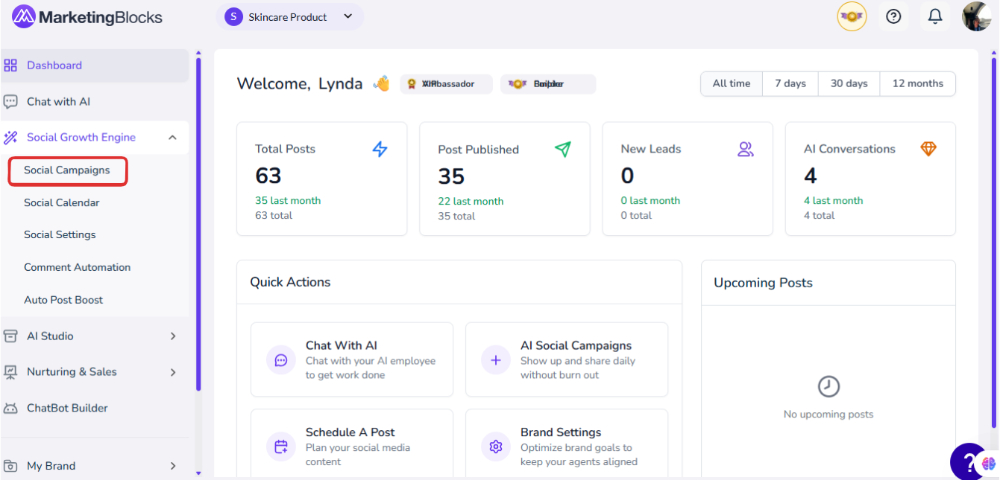Click the AI Social Campaigns quick action
This screenshot has height=480, width=1000.
(x=566, y=360)
